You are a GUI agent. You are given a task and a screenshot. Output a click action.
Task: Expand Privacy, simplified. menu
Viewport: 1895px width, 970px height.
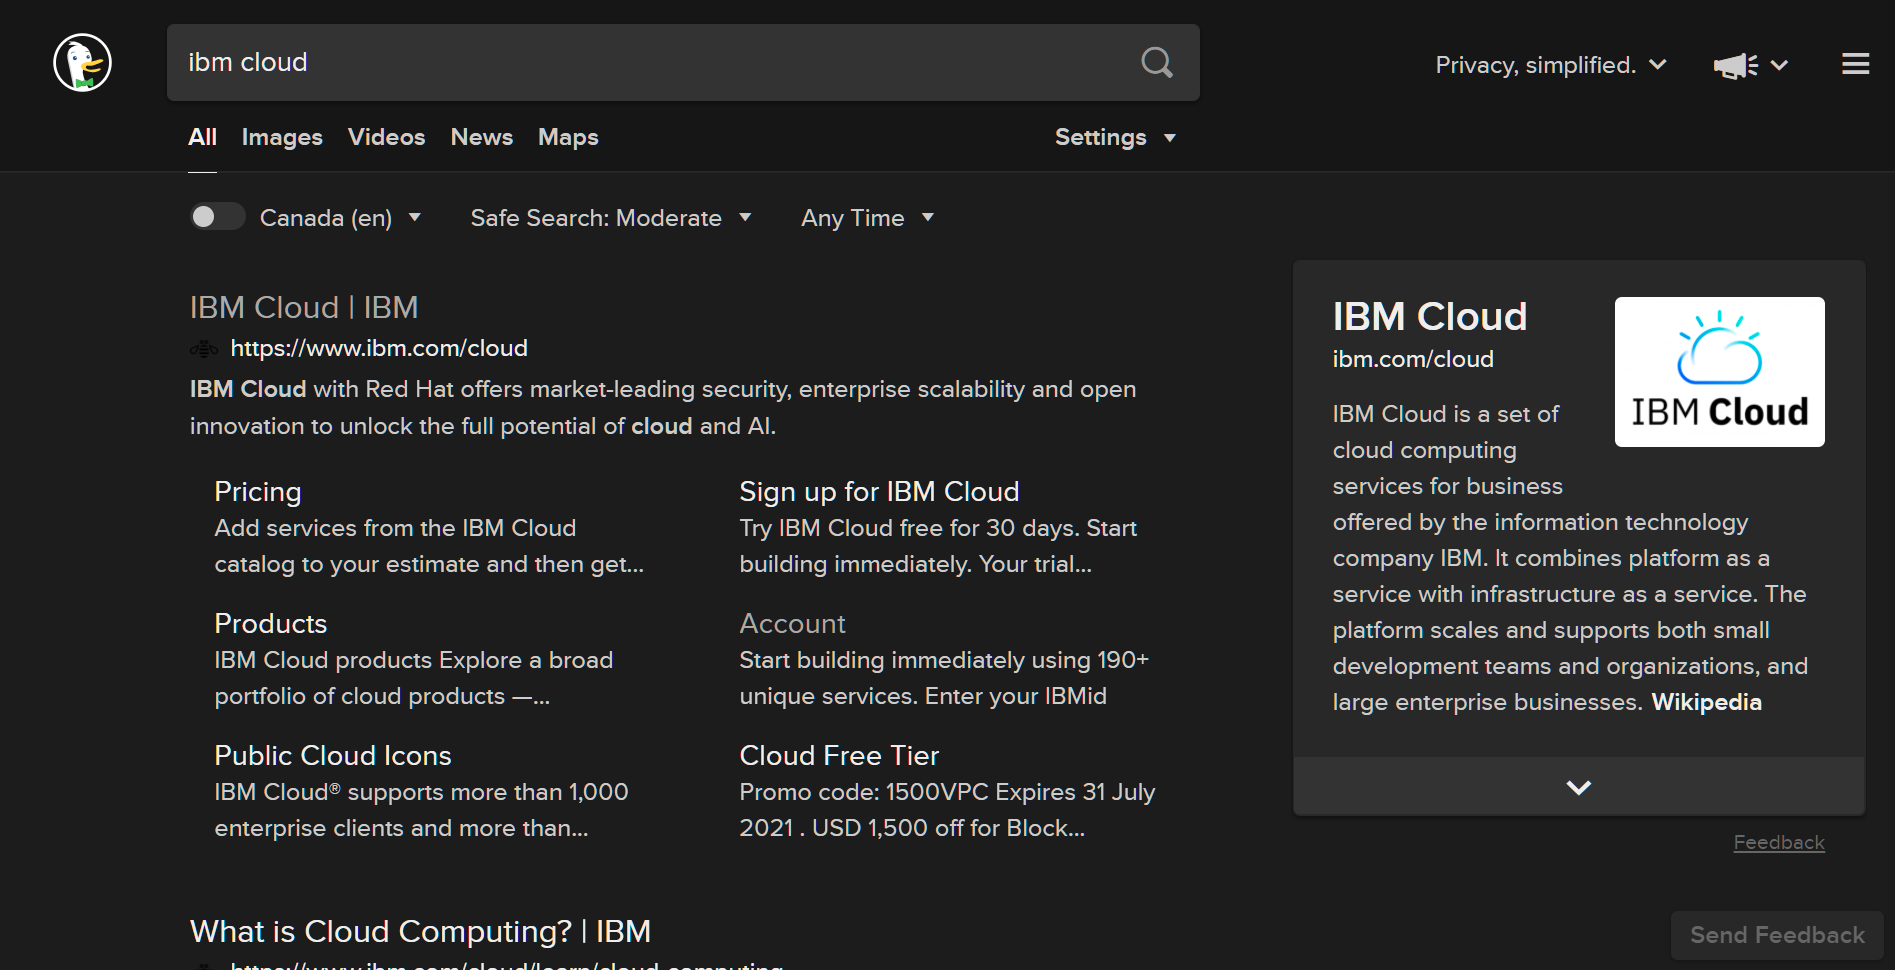1550,65
